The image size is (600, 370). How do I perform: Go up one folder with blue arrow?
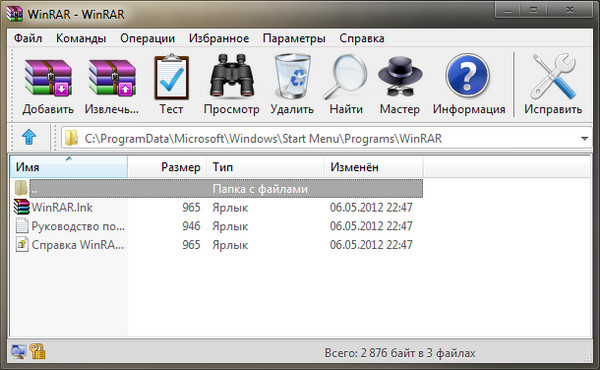pos(29,137)
